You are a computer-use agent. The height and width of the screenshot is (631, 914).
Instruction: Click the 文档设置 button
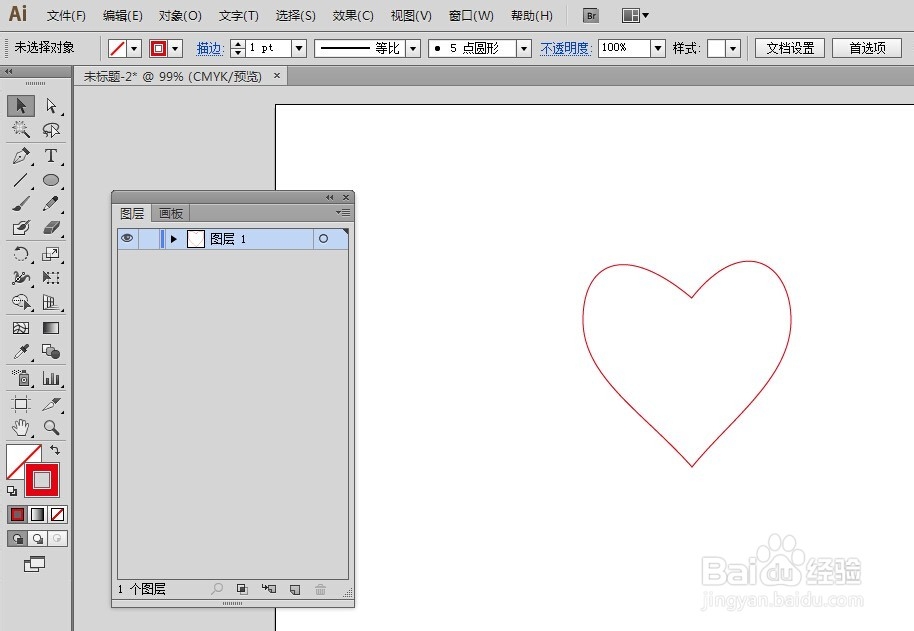pos(790,48)
